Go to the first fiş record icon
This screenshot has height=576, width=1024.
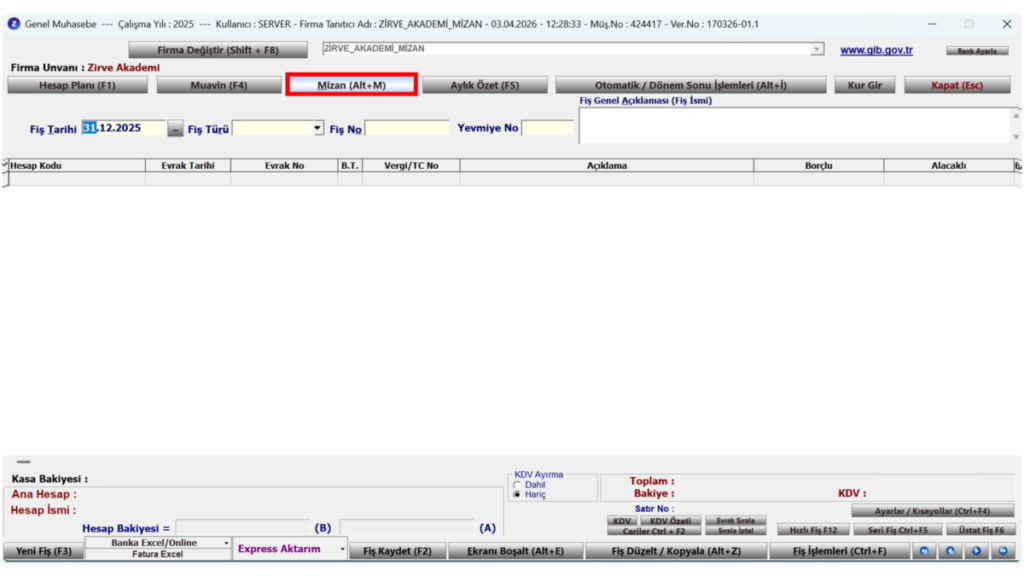[923, 551]
